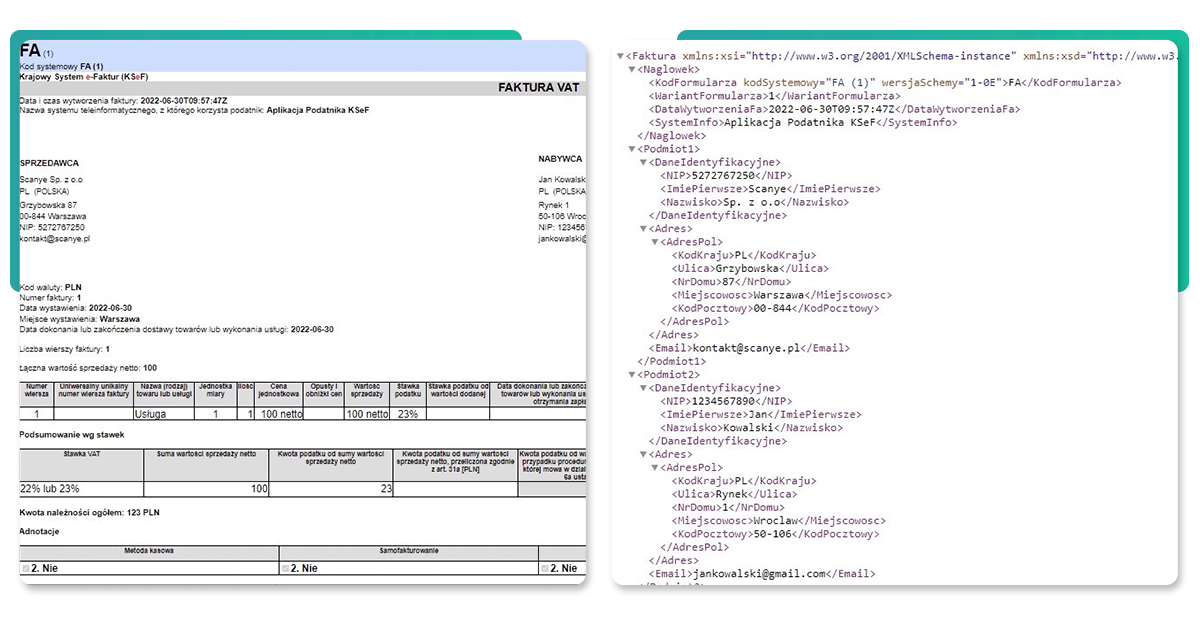This screenshot has width=1200, height=628.
Task: Select the WariantFormularza XML line
Action: coord(774,96)
